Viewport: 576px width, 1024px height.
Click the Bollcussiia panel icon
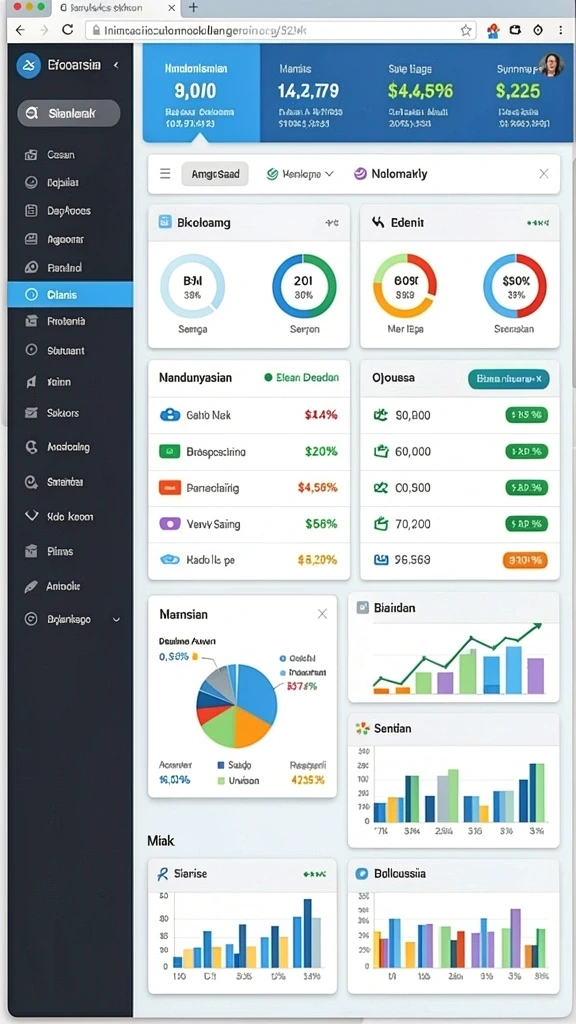(360, 873)
